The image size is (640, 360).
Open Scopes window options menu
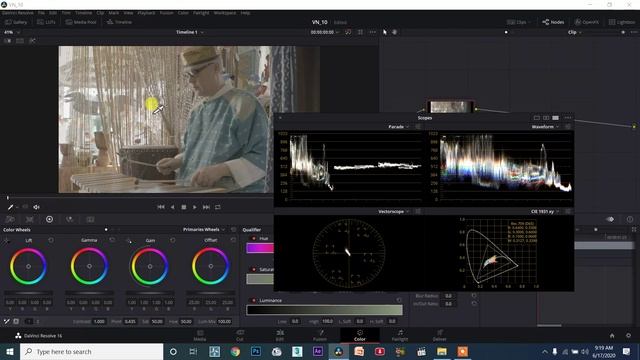[x=568, y=118]
